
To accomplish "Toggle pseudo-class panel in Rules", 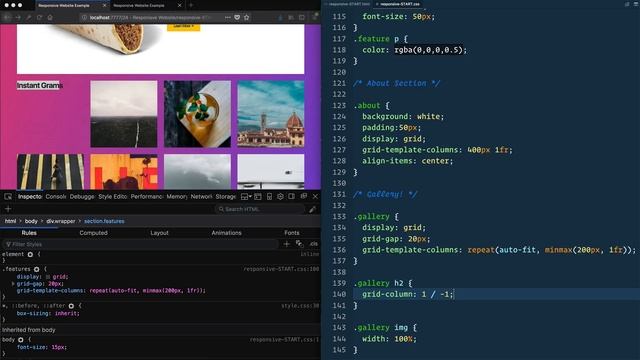I will [300, 244].
